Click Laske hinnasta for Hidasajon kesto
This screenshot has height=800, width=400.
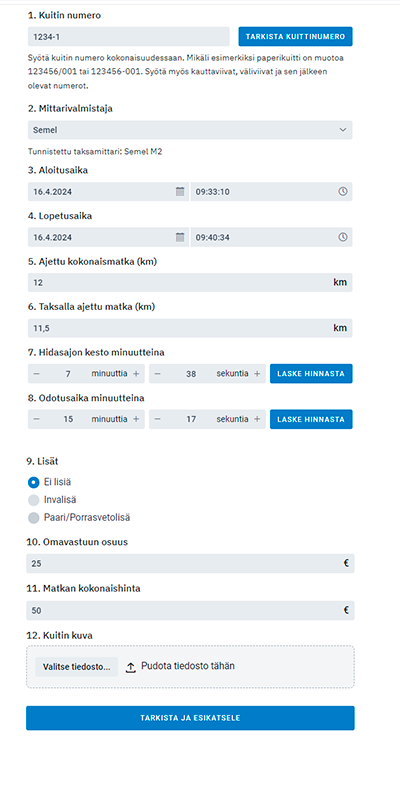[x=311, y=373]
